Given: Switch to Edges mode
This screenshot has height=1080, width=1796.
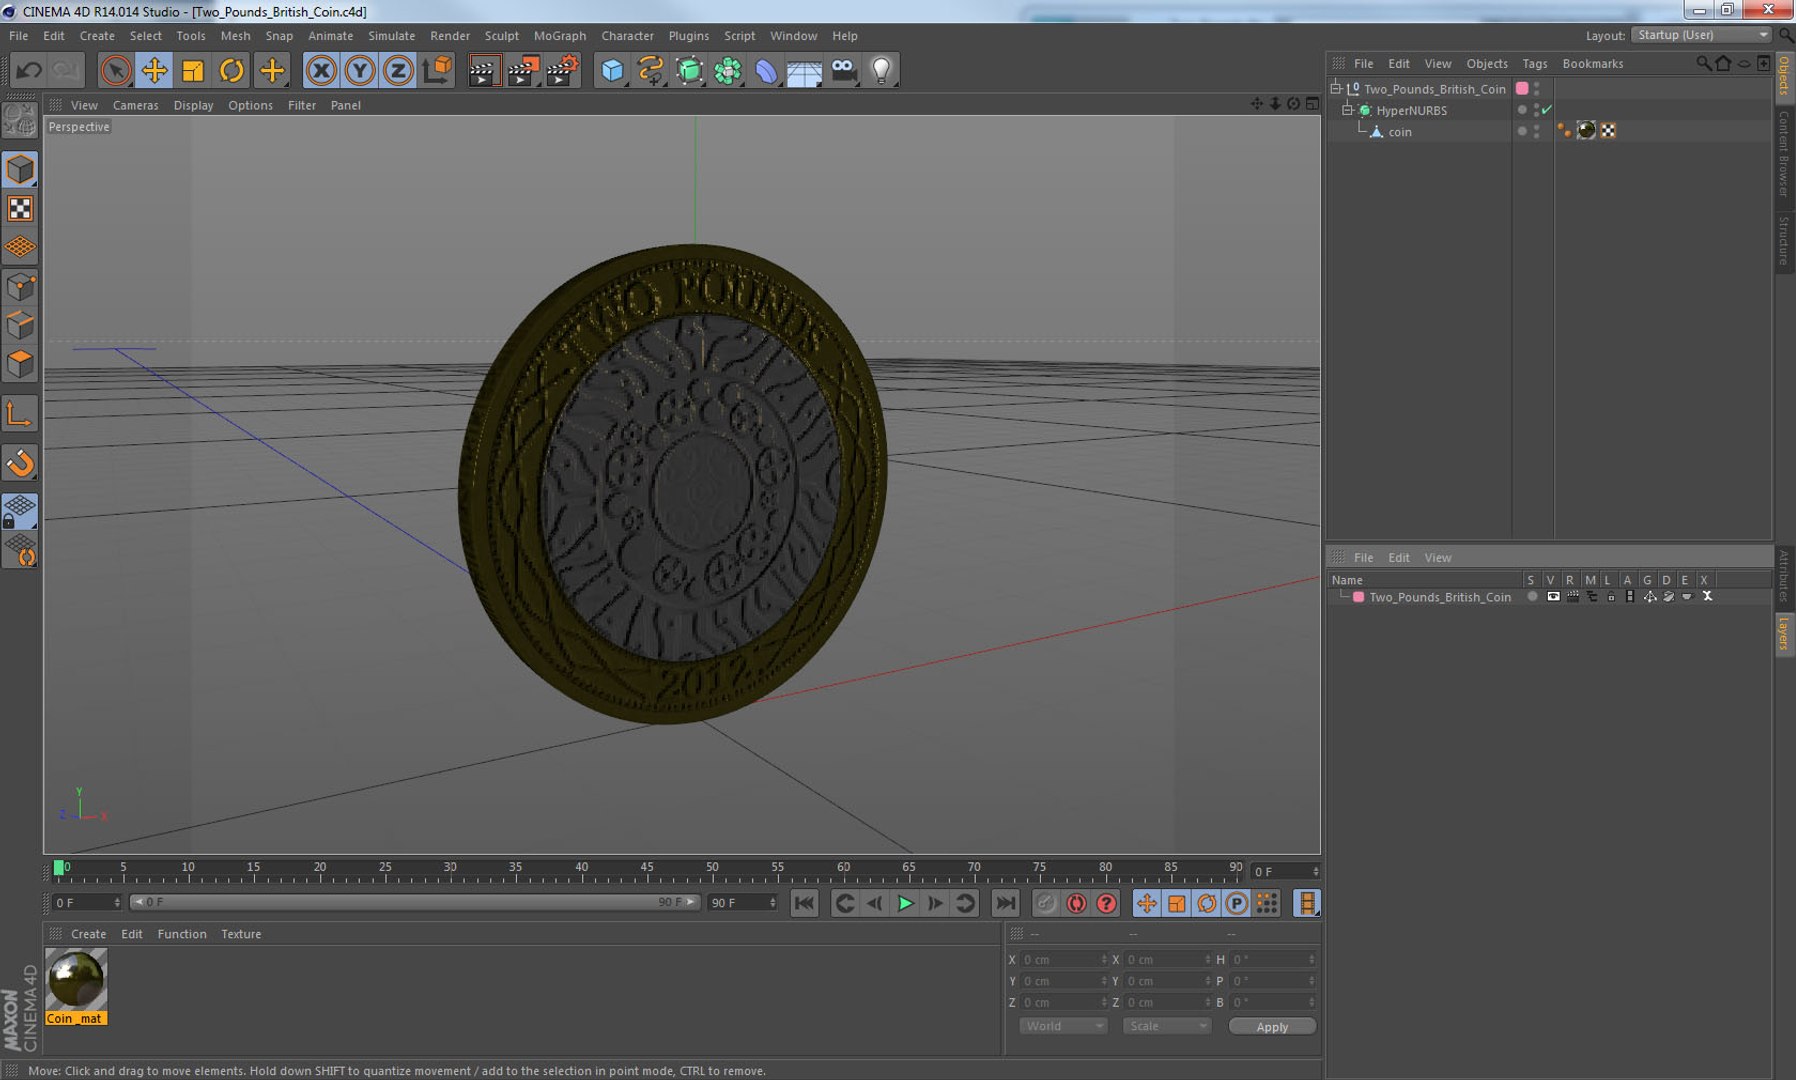Looking at the screenshot, I should click(20, 325).
